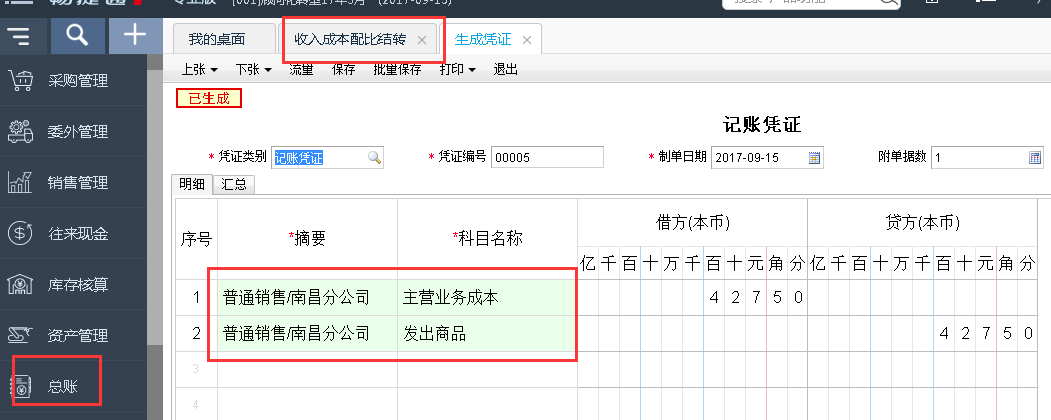Click the 贷方(本币) column header
This screenshot has height=420, width=1051.
coord(922,222)
